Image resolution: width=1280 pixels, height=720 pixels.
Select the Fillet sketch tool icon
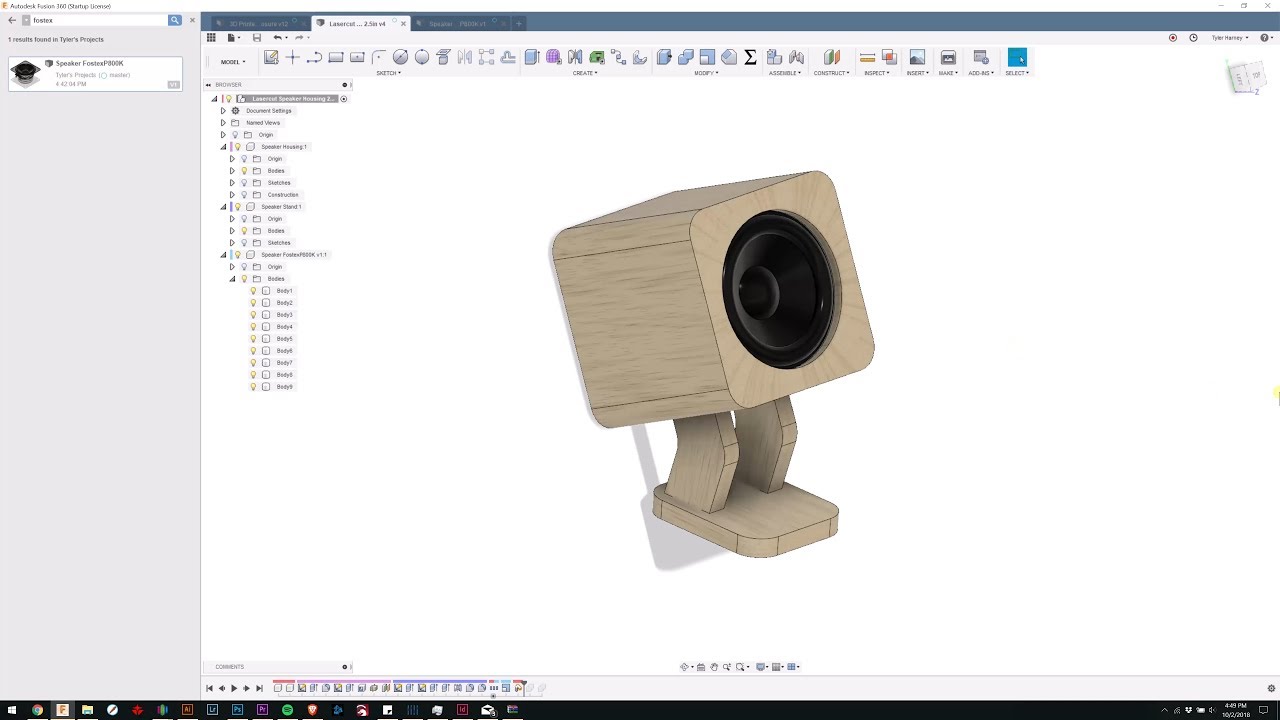point(379,57)
